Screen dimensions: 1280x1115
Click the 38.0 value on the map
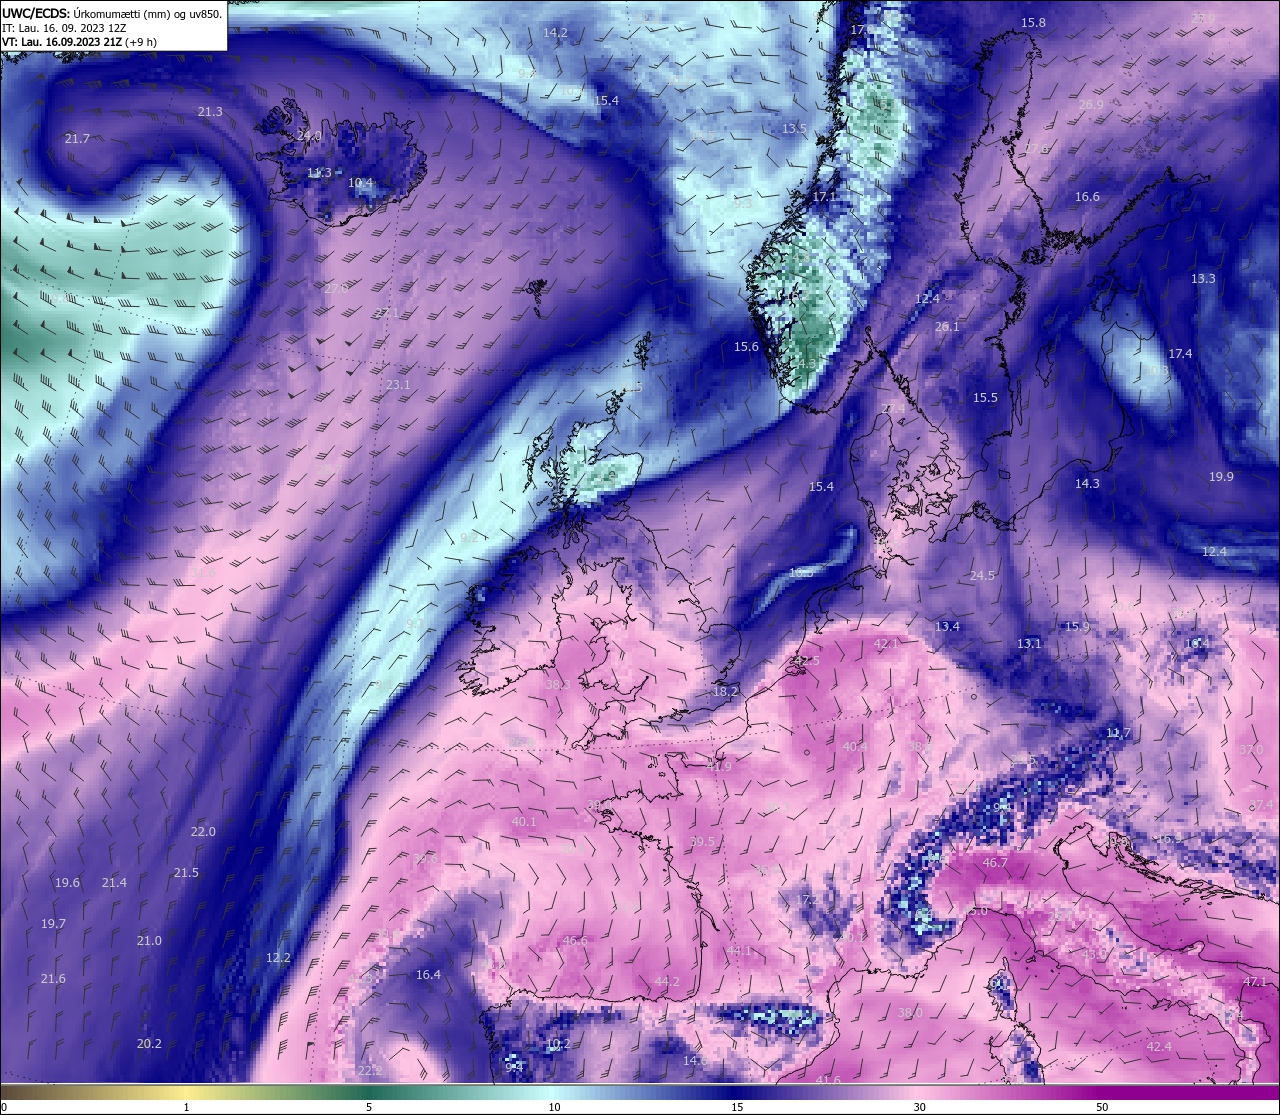910,1013
